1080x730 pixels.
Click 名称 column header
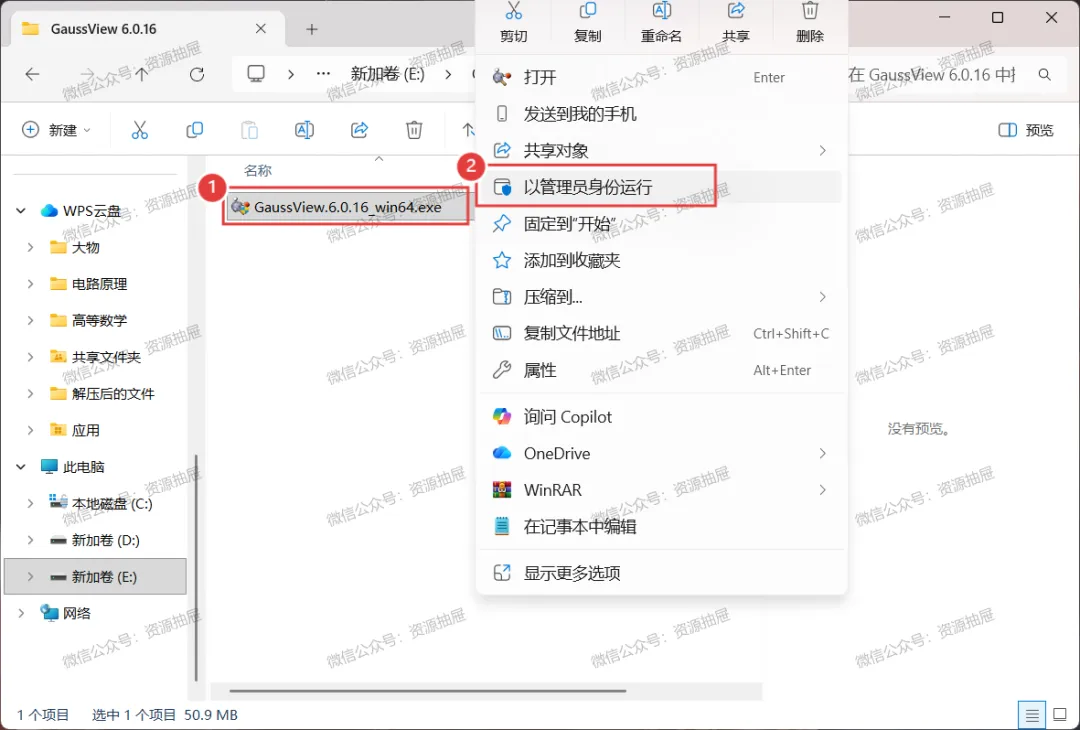click(x=258, y=171)
